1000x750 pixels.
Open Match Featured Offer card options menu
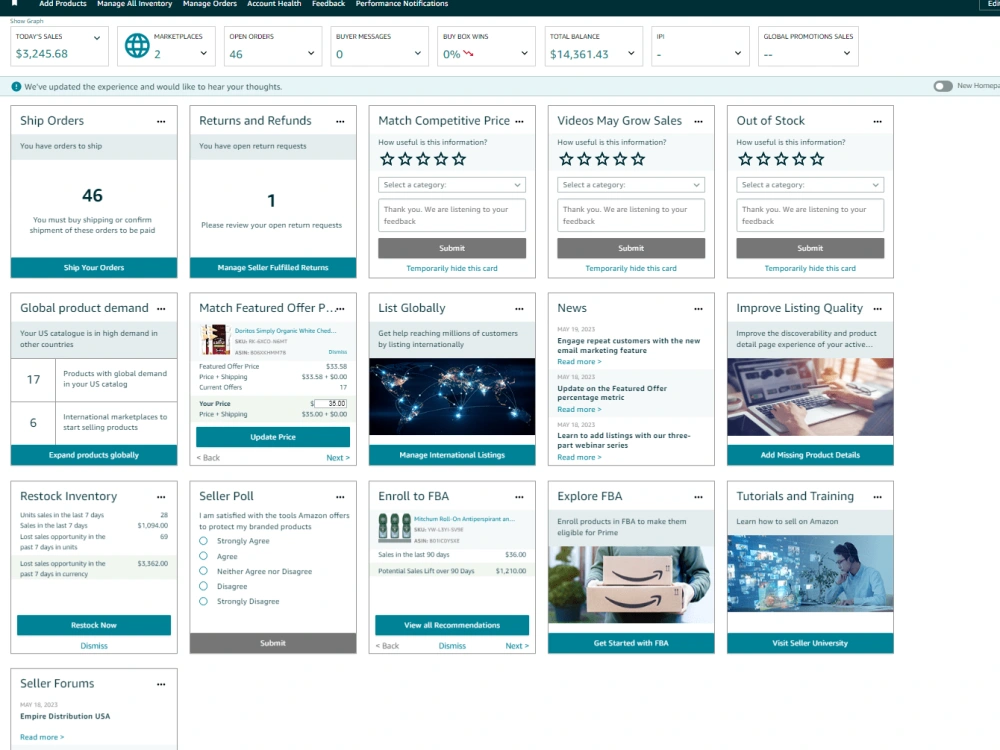[x=341, y=309]
